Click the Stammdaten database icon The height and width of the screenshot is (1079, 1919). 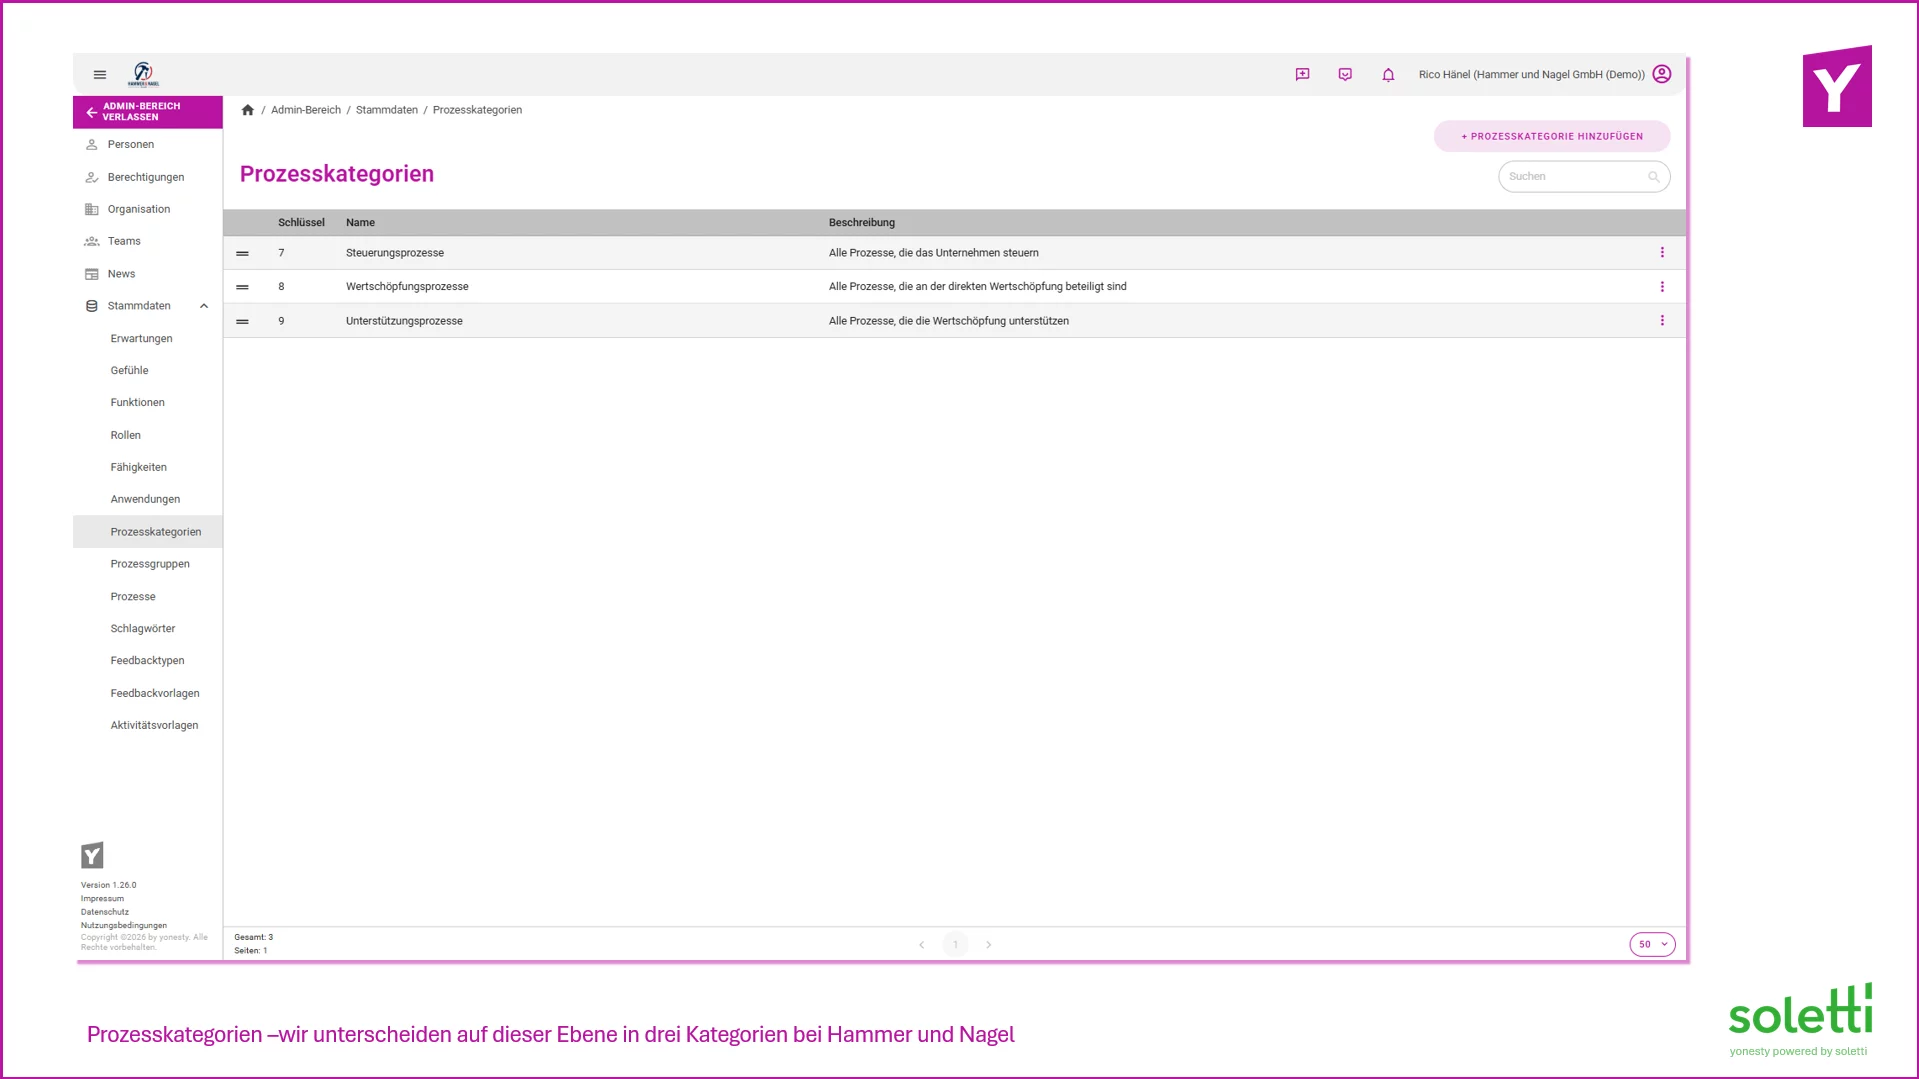(x=92, y=306)
